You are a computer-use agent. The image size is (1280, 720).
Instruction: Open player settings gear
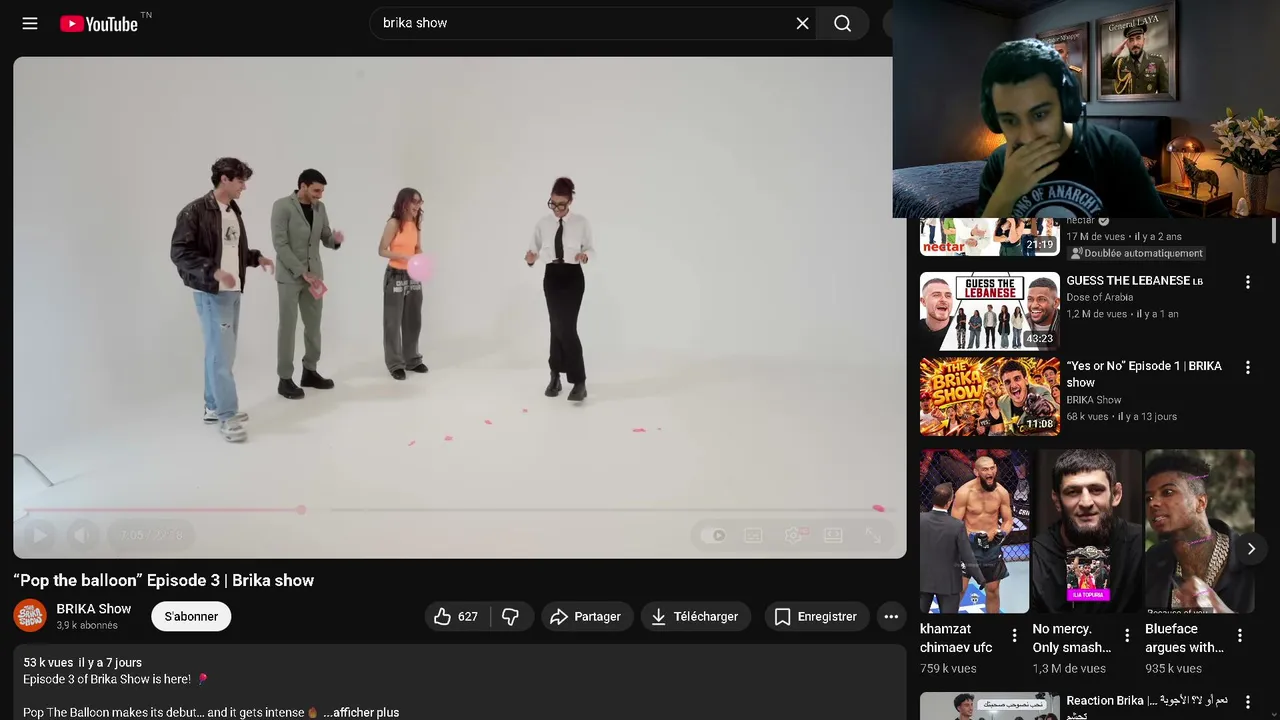tap(794, 535)
